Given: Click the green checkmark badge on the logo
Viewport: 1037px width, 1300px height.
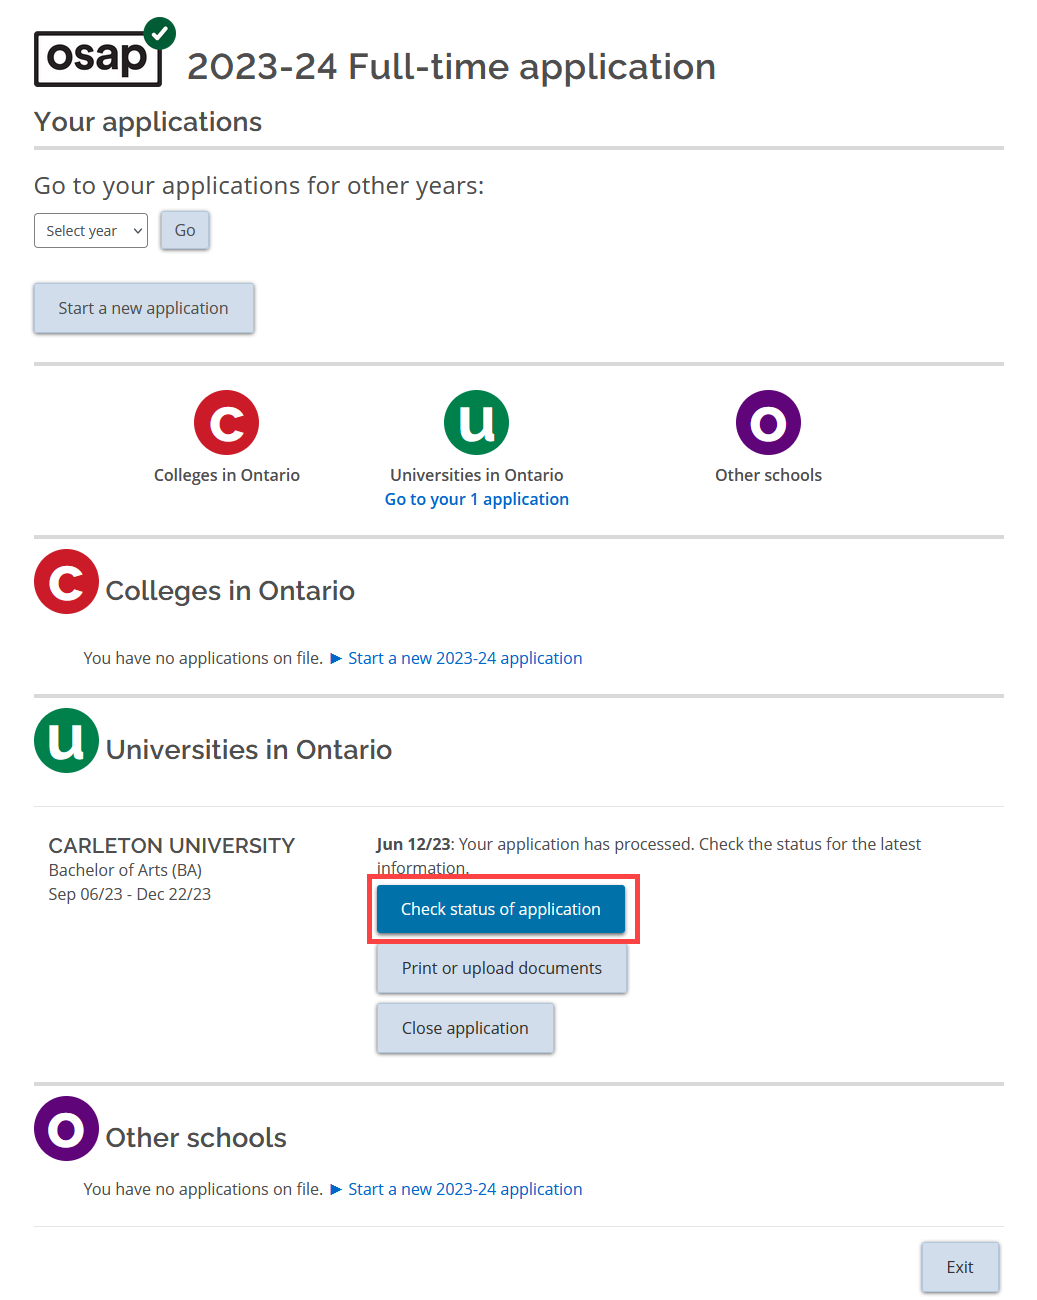Looking at the screenshot, I should (160, 31).
